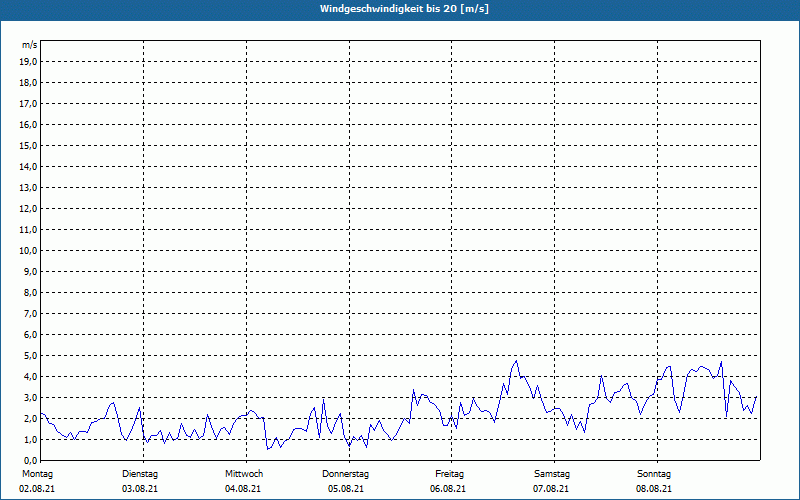Select the date 02.08.21
This screenshot has height=500, width=800.
pyautogui.click(x=37, y=489)
